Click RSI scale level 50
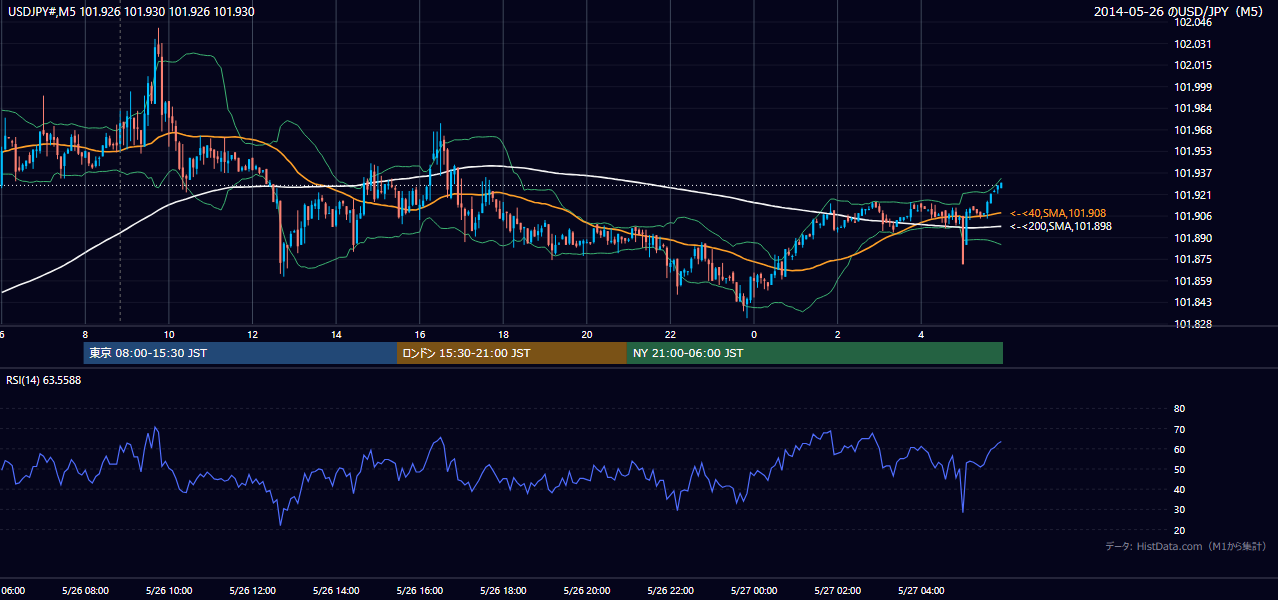 tap(1179, 470)
